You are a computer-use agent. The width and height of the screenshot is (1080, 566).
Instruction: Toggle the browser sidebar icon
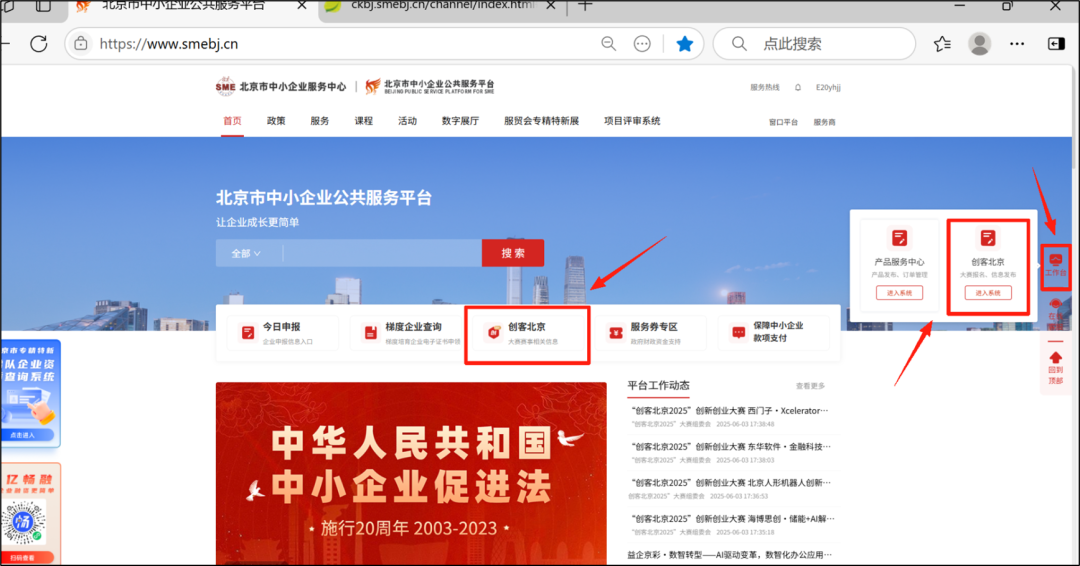(x=1056, y=44)
